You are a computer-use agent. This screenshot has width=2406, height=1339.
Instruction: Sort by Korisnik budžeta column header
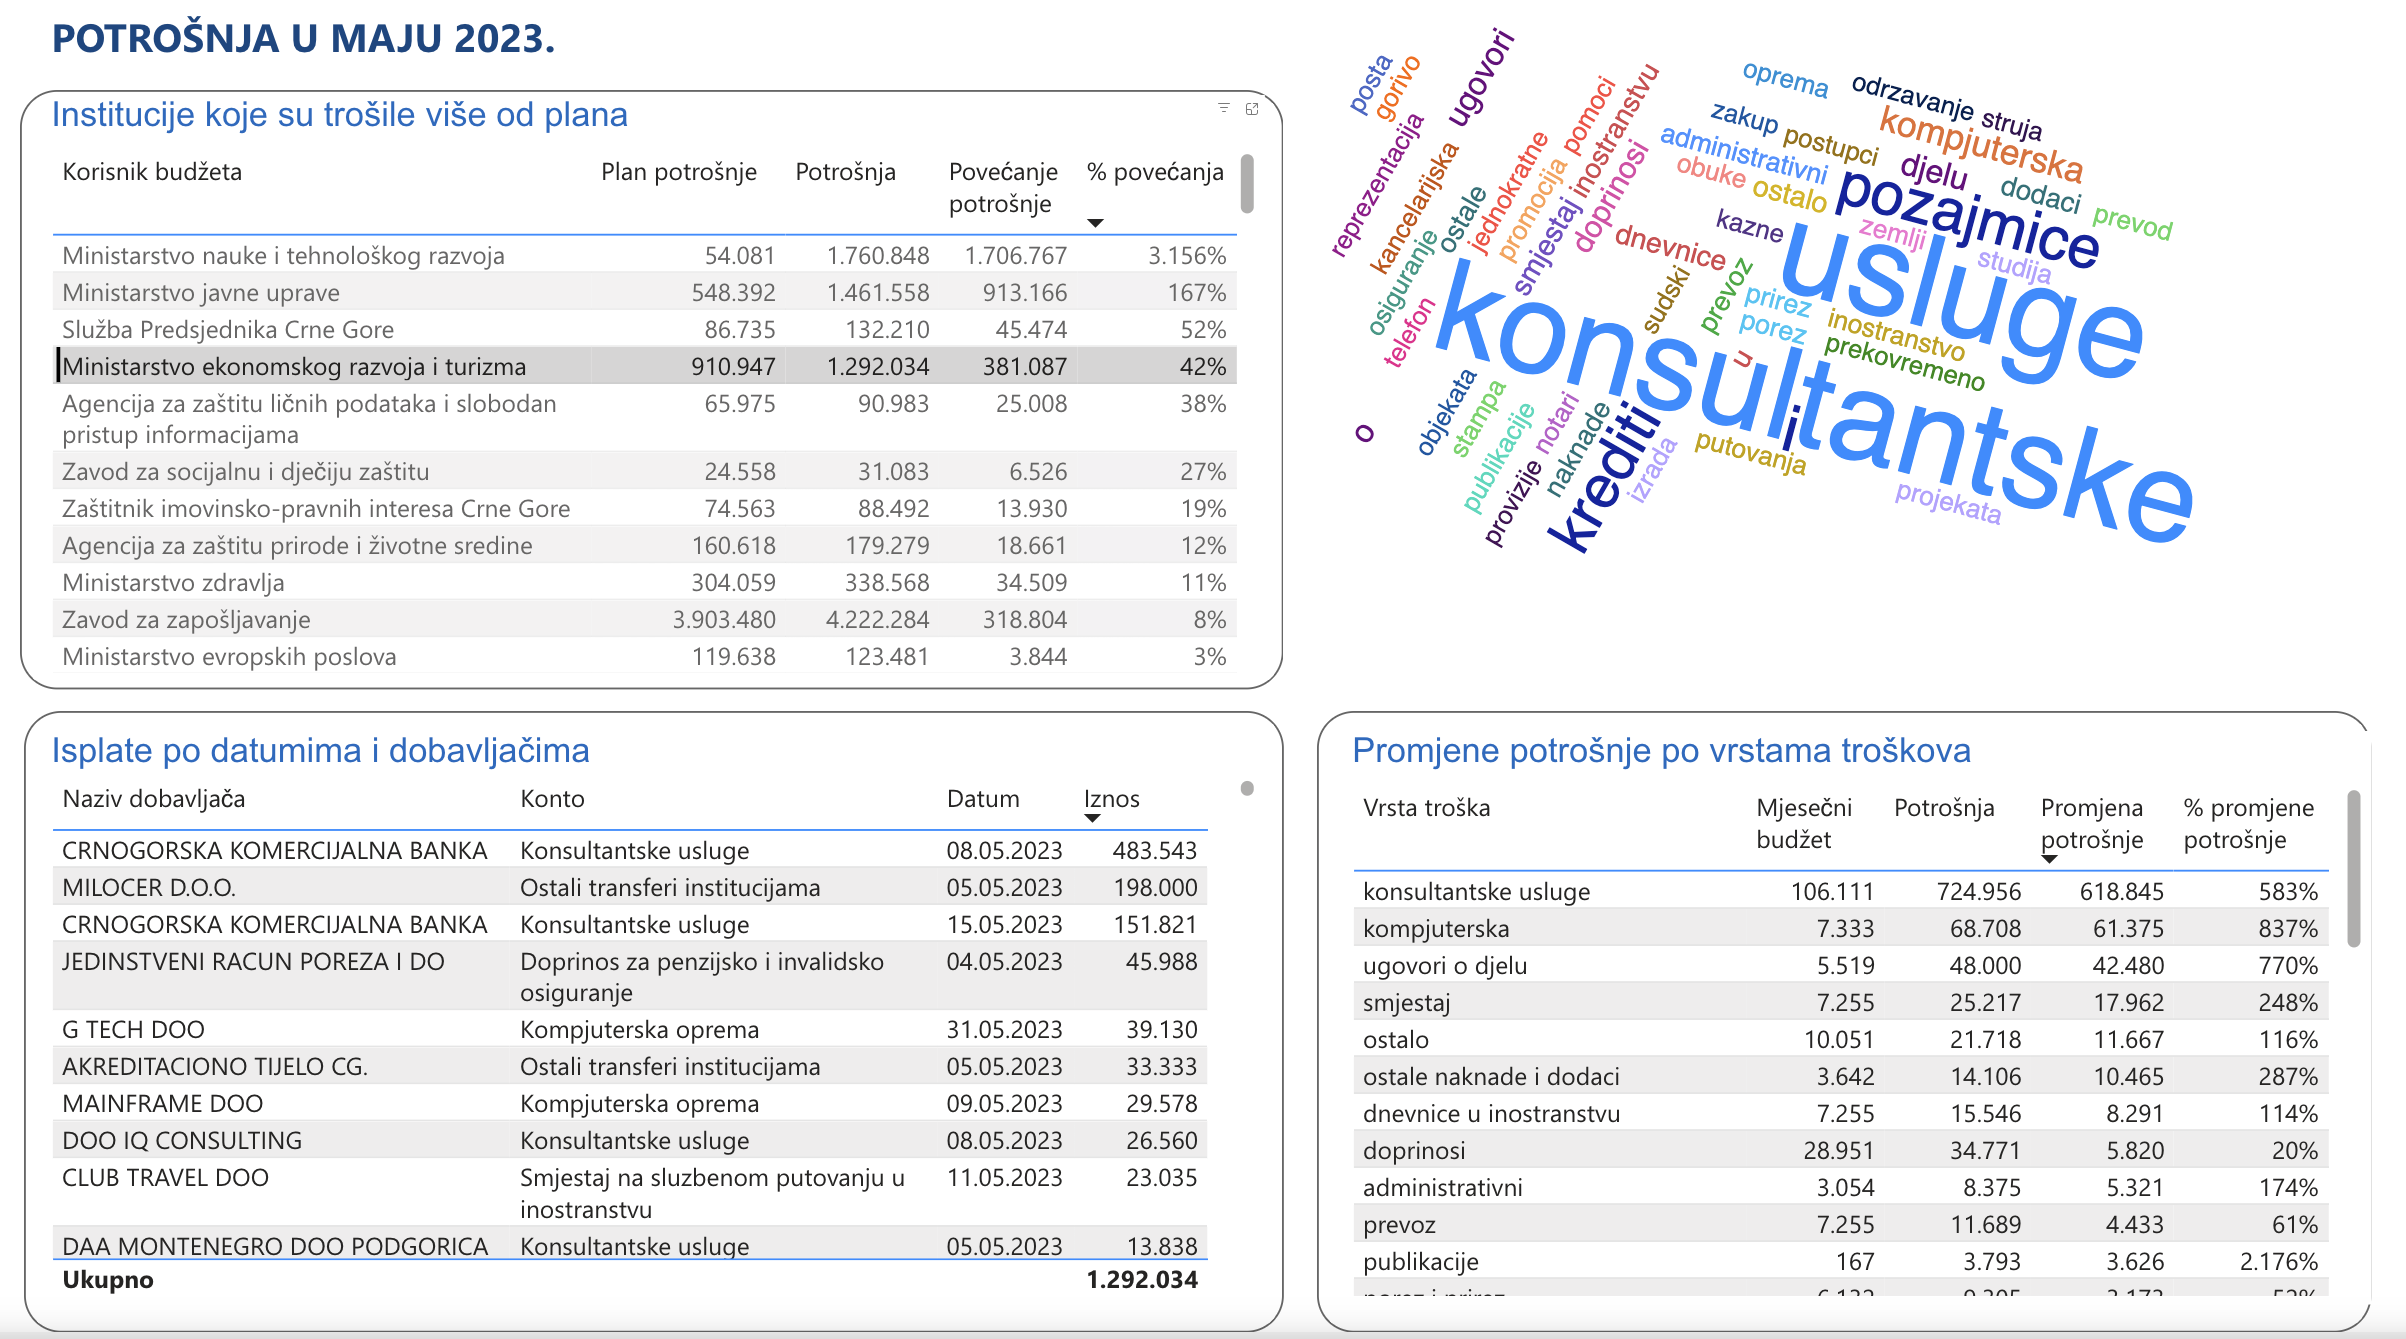pos(152,172)
